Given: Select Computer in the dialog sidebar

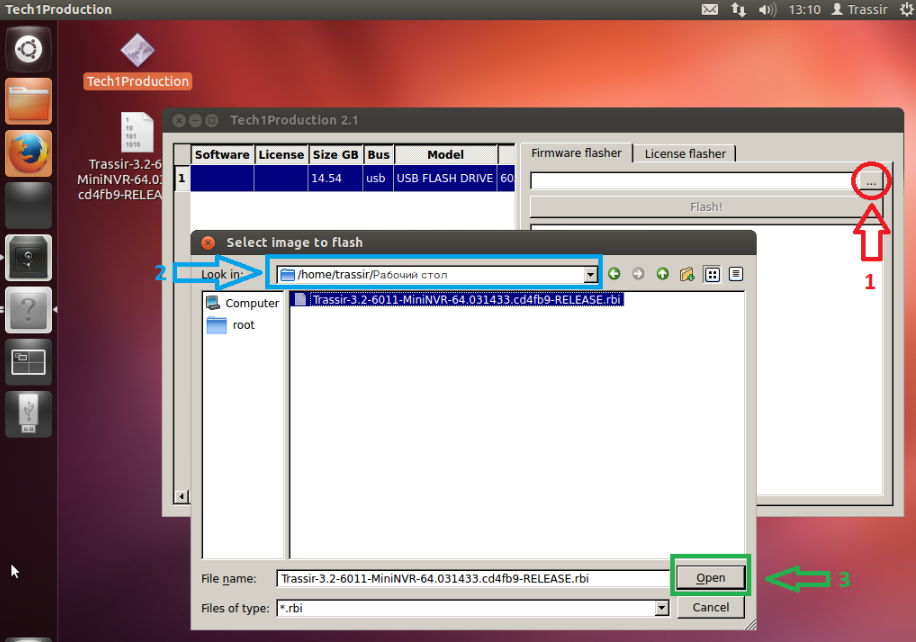Looking at the screenshot, I should [243, 303].
